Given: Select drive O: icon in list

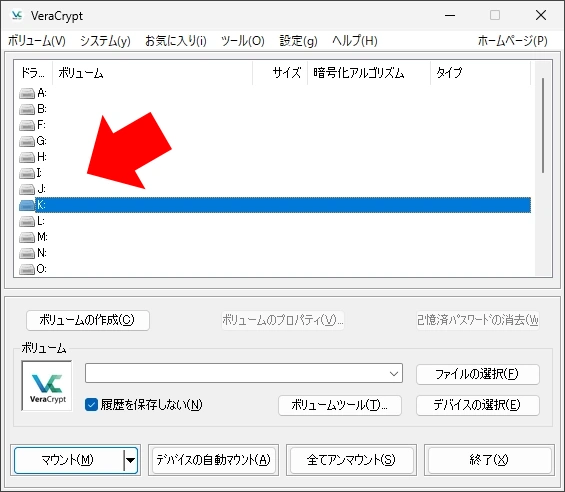Looking at the screenshot, I should (x=27, y=269).
